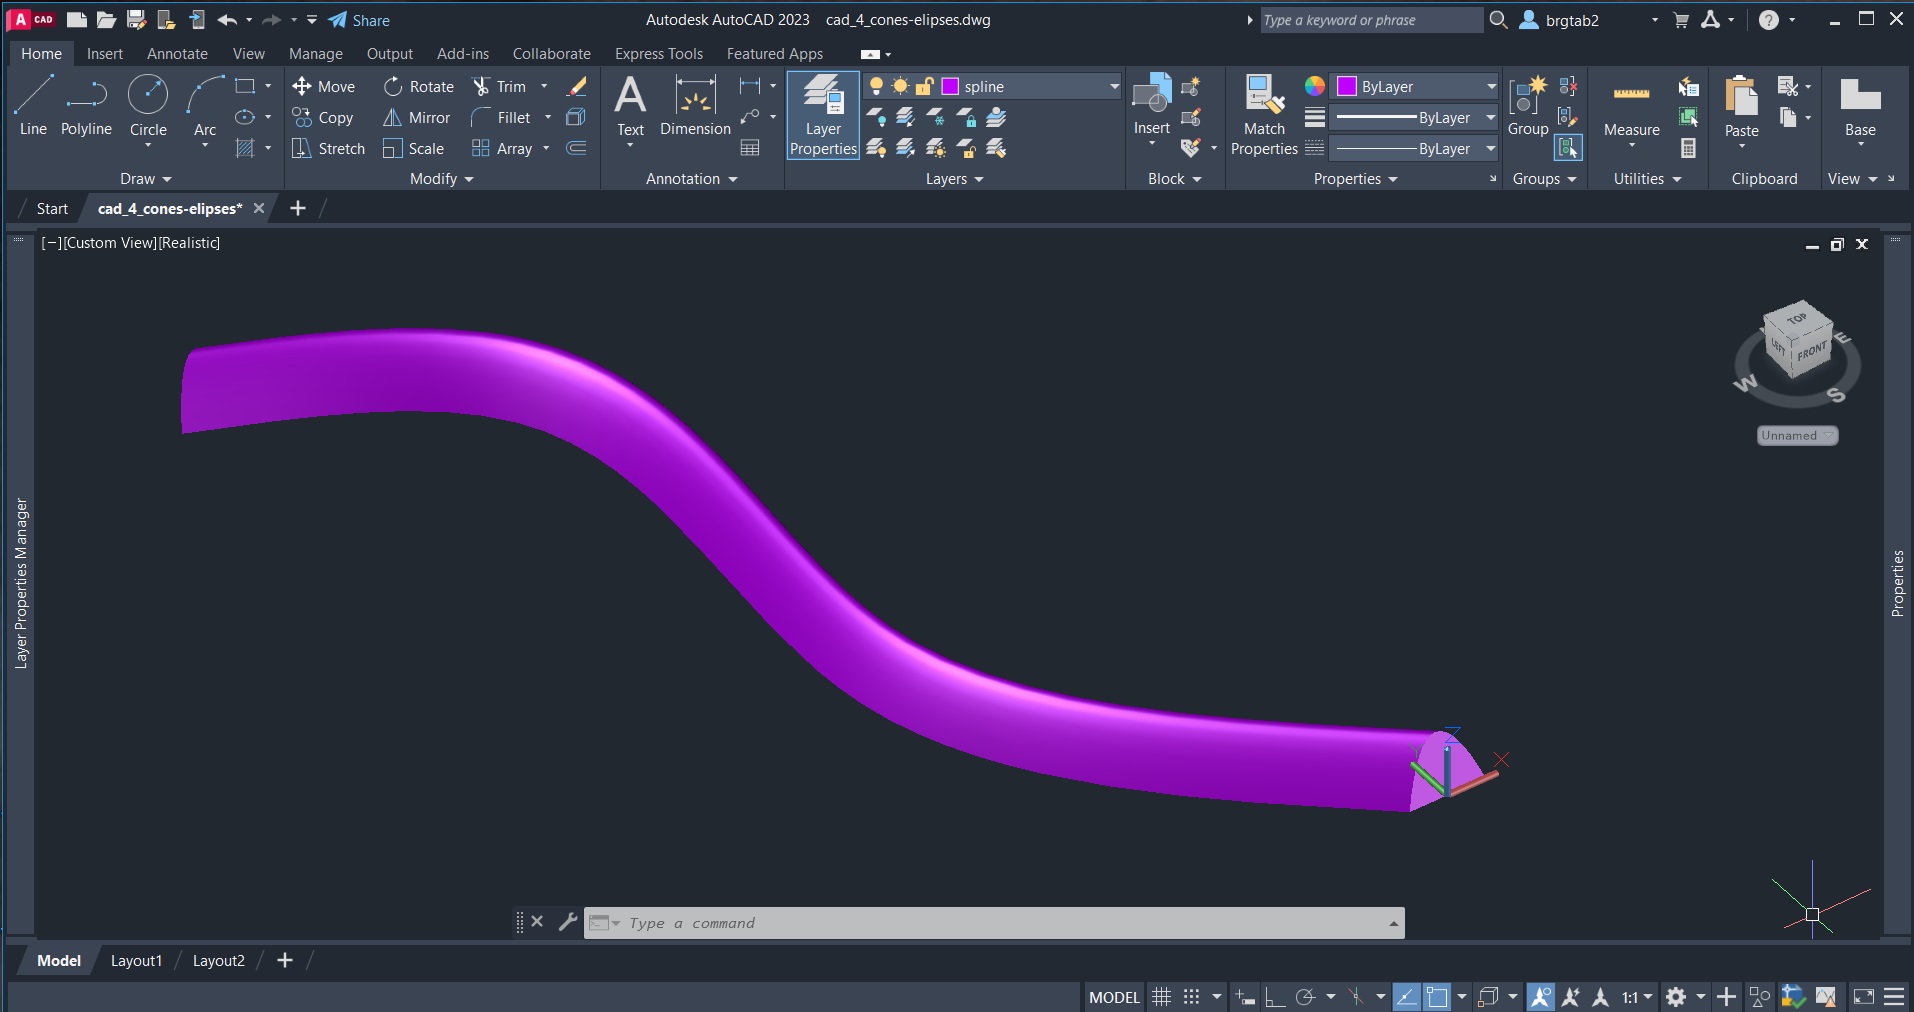Toggle ortho mode in status bar
The image size is (1914, 1012).
click(x=1275, y=997)
